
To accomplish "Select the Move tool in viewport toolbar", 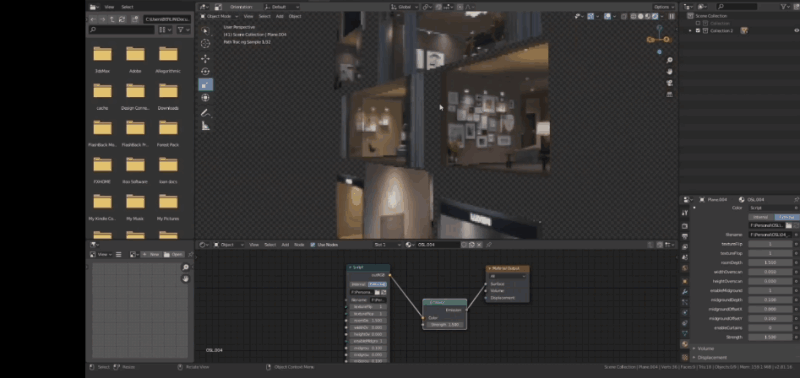I will 205,59.
